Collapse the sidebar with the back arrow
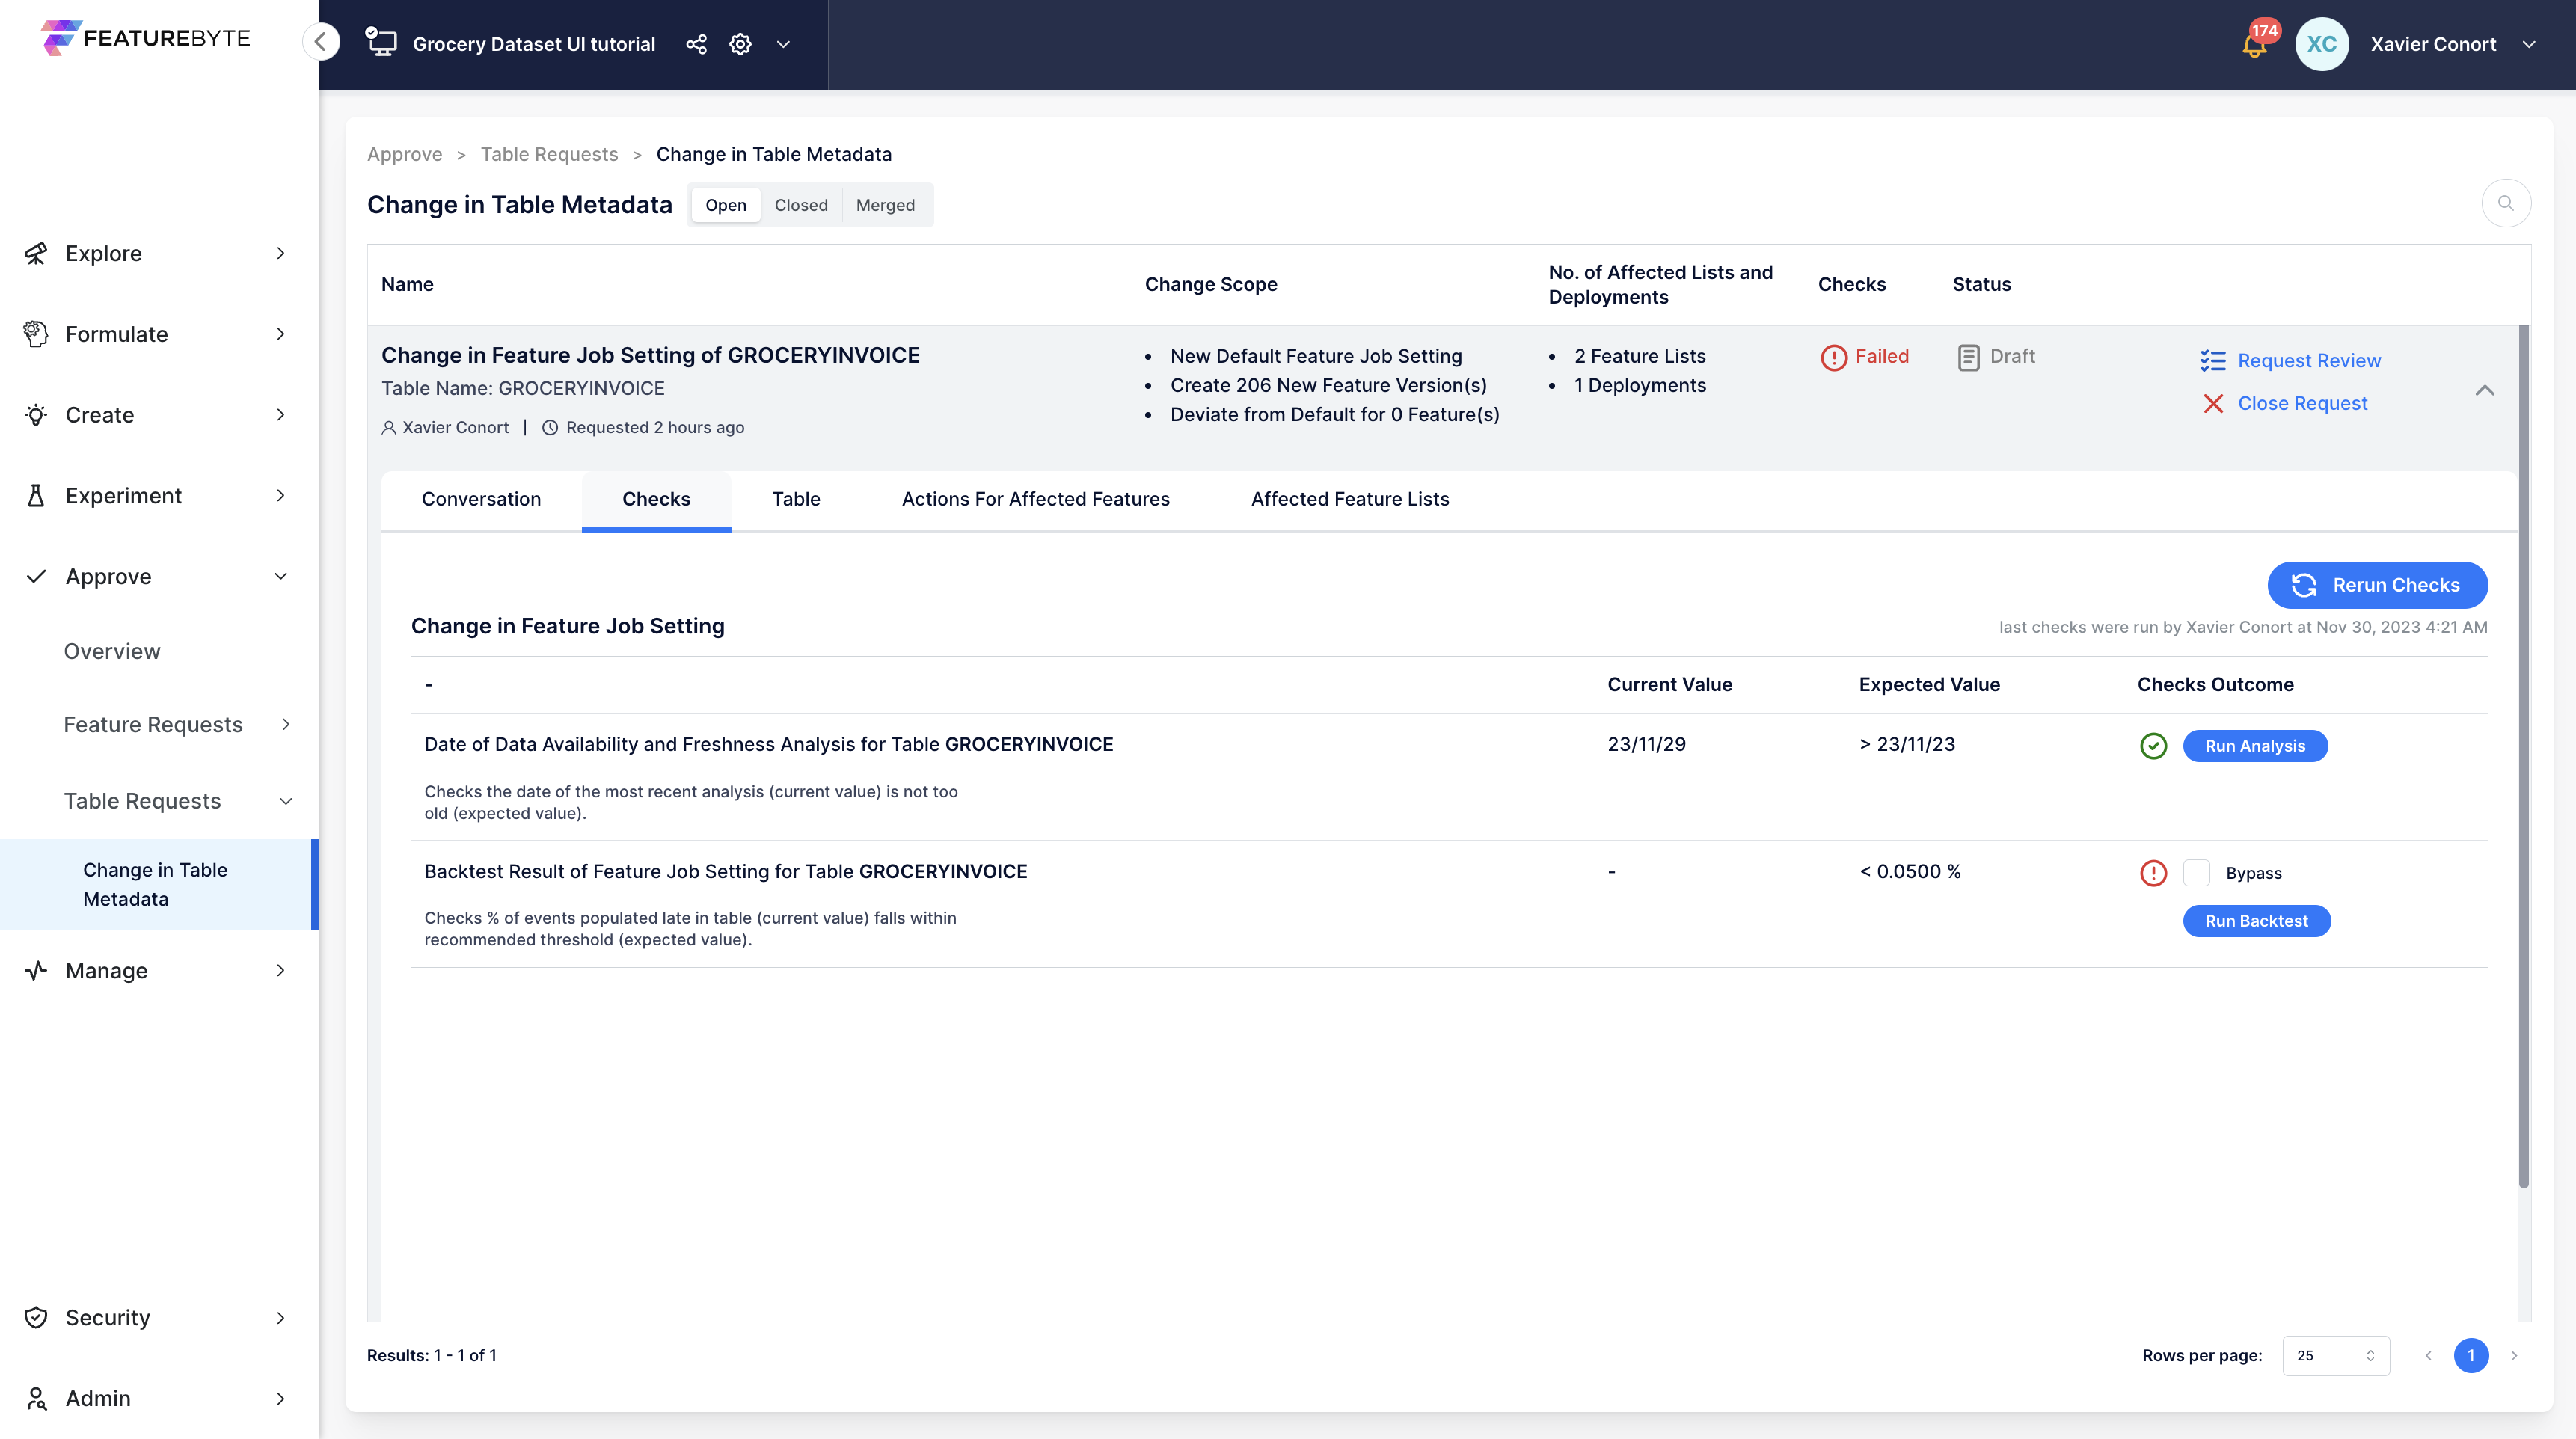 (321, 42)
